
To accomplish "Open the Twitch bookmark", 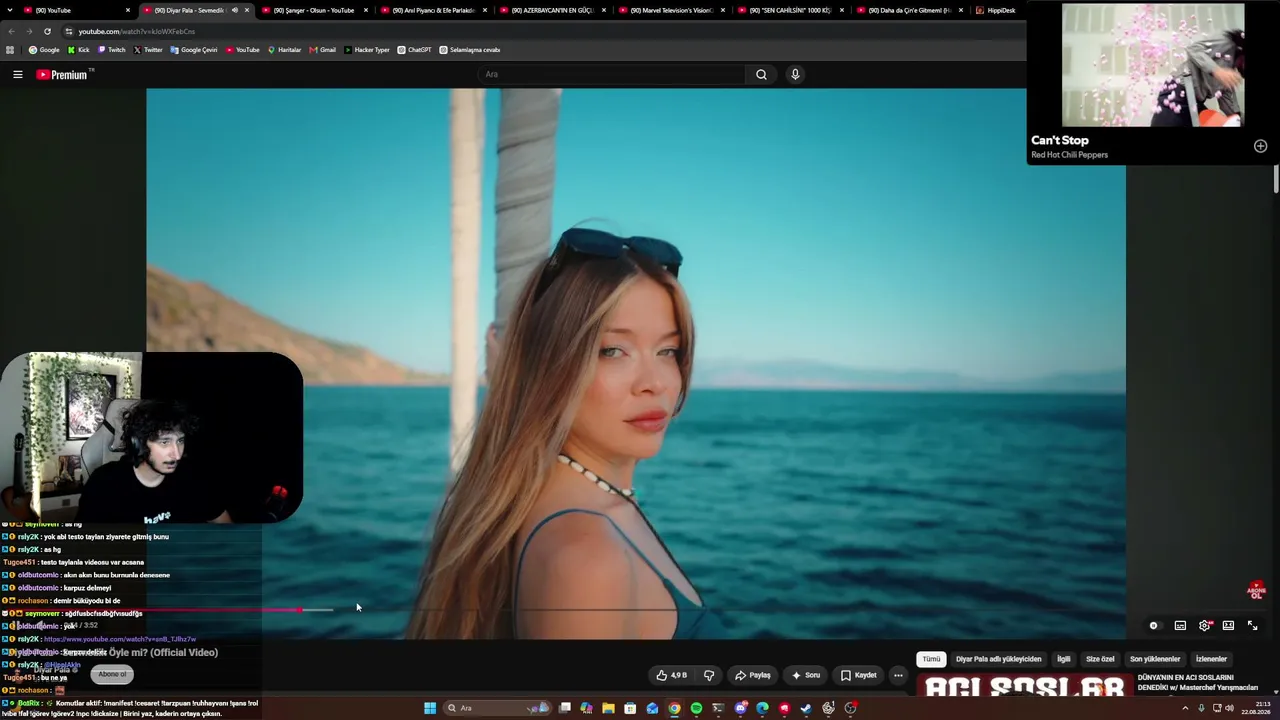I will tap(112, 50).
